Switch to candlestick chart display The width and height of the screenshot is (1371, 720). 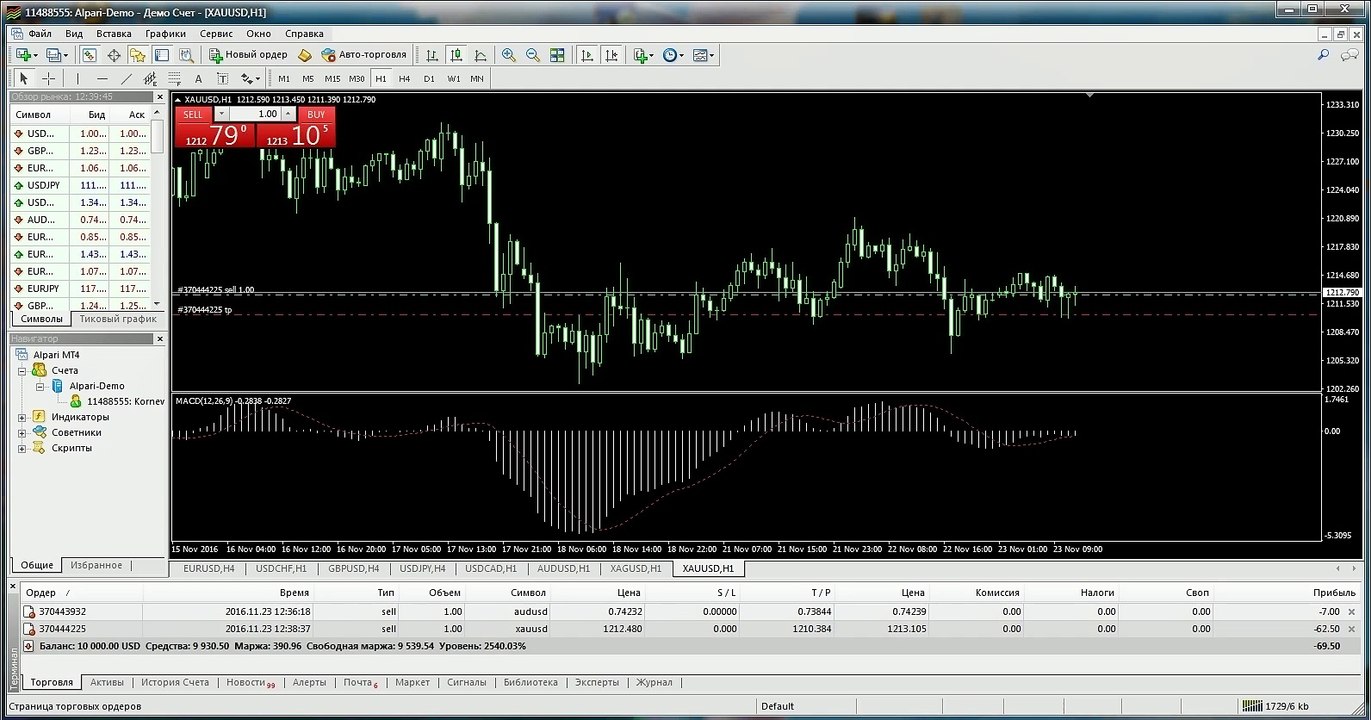tap(456, 55)
